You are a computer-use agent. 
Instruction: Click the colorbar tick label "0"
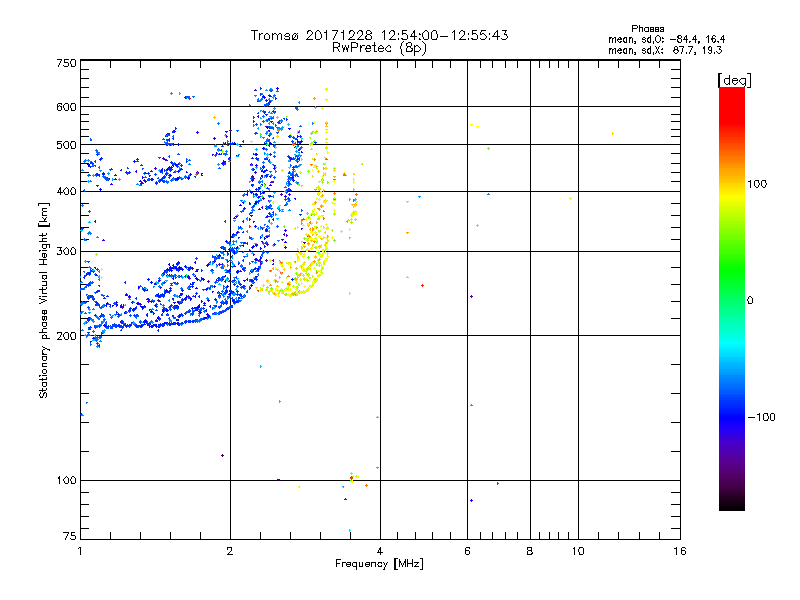pos(750,301)
